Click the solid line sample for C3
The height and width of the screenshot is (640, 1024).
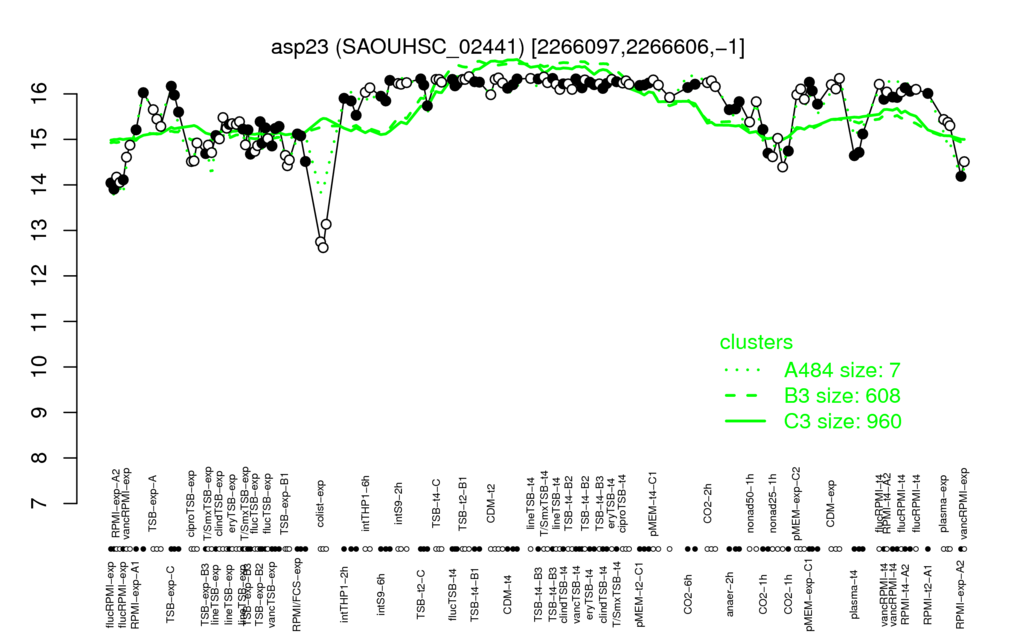point(744,421)
